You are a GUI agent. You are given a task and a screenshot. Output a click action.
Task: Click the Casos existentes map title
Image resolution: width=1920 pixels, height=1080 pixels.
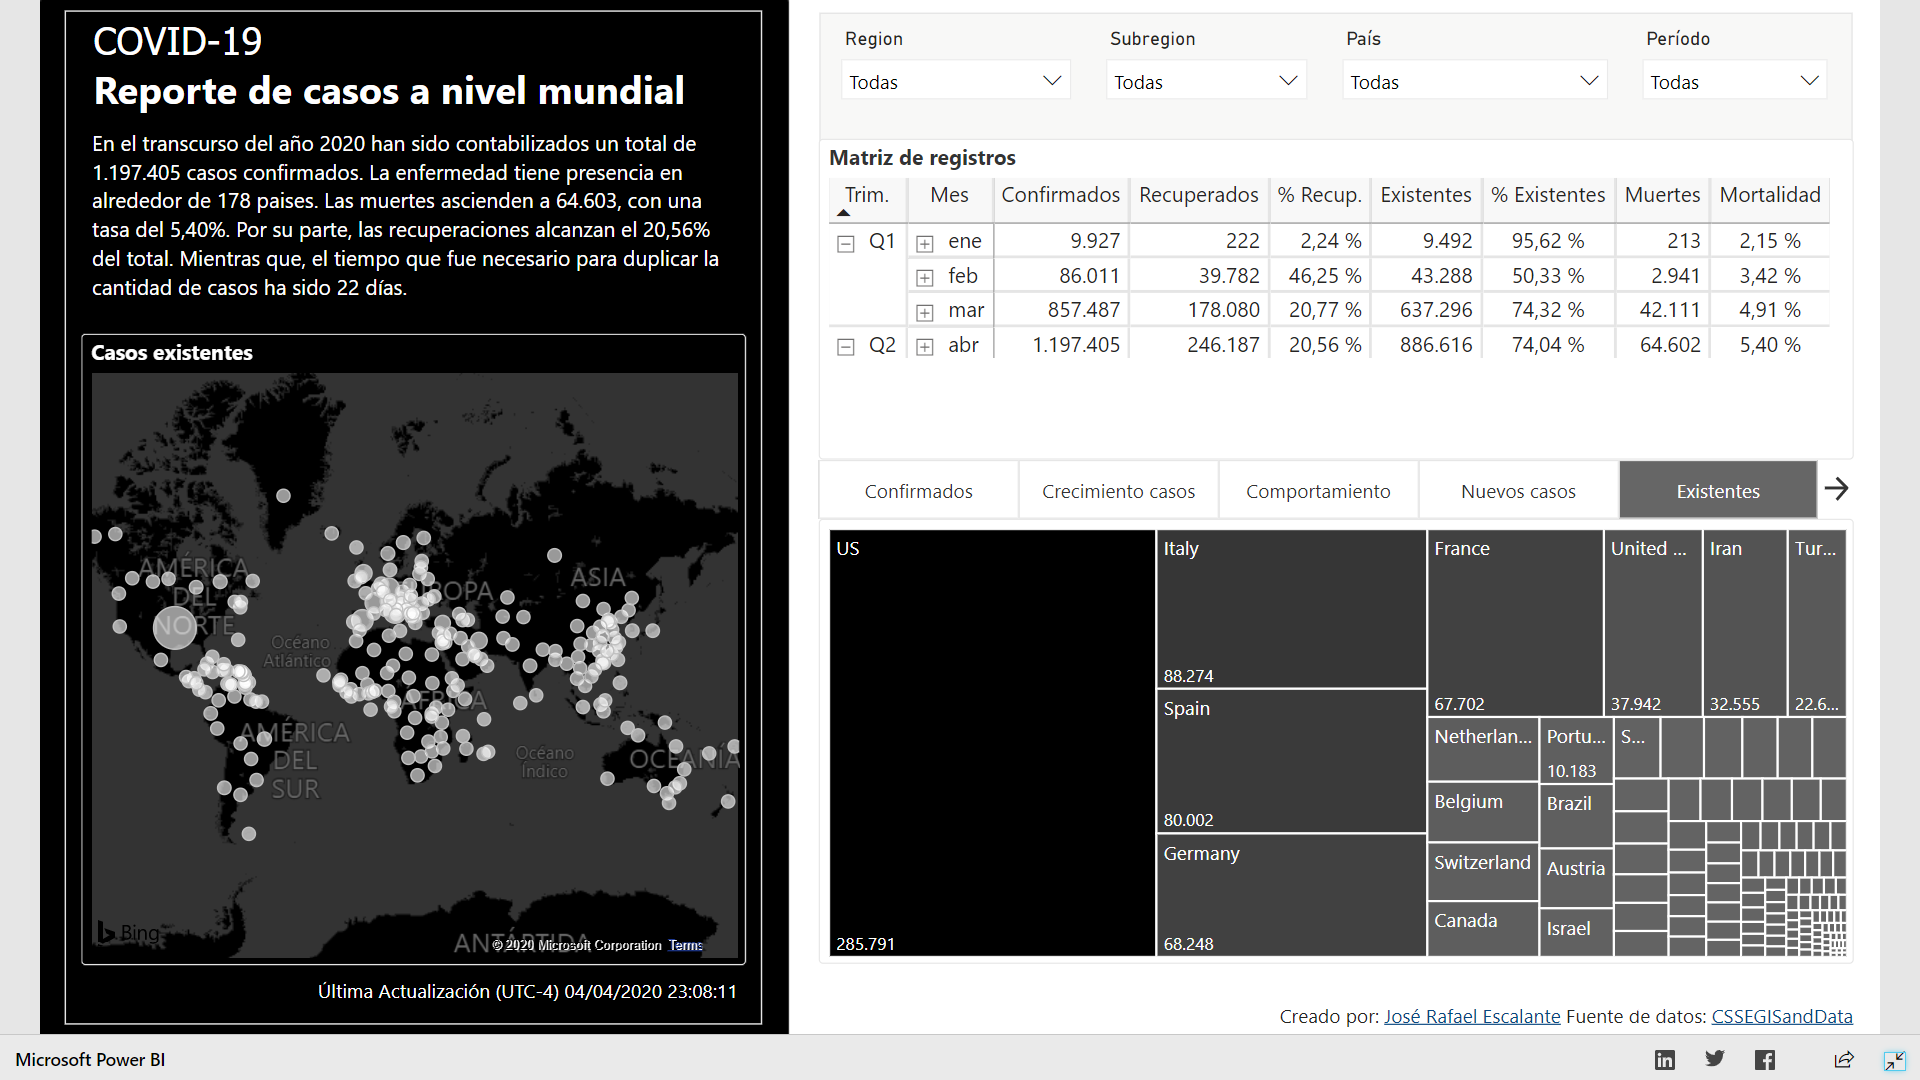click(172, 353)
